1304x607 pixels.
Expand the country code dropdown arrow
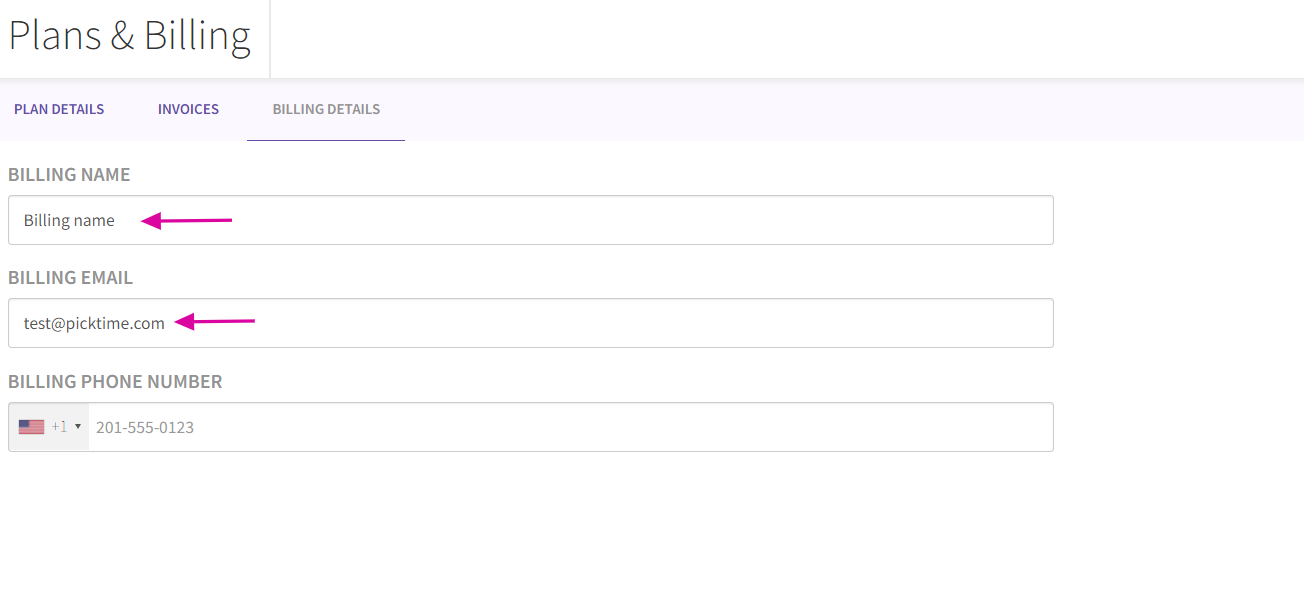click(x=78, y=427)
